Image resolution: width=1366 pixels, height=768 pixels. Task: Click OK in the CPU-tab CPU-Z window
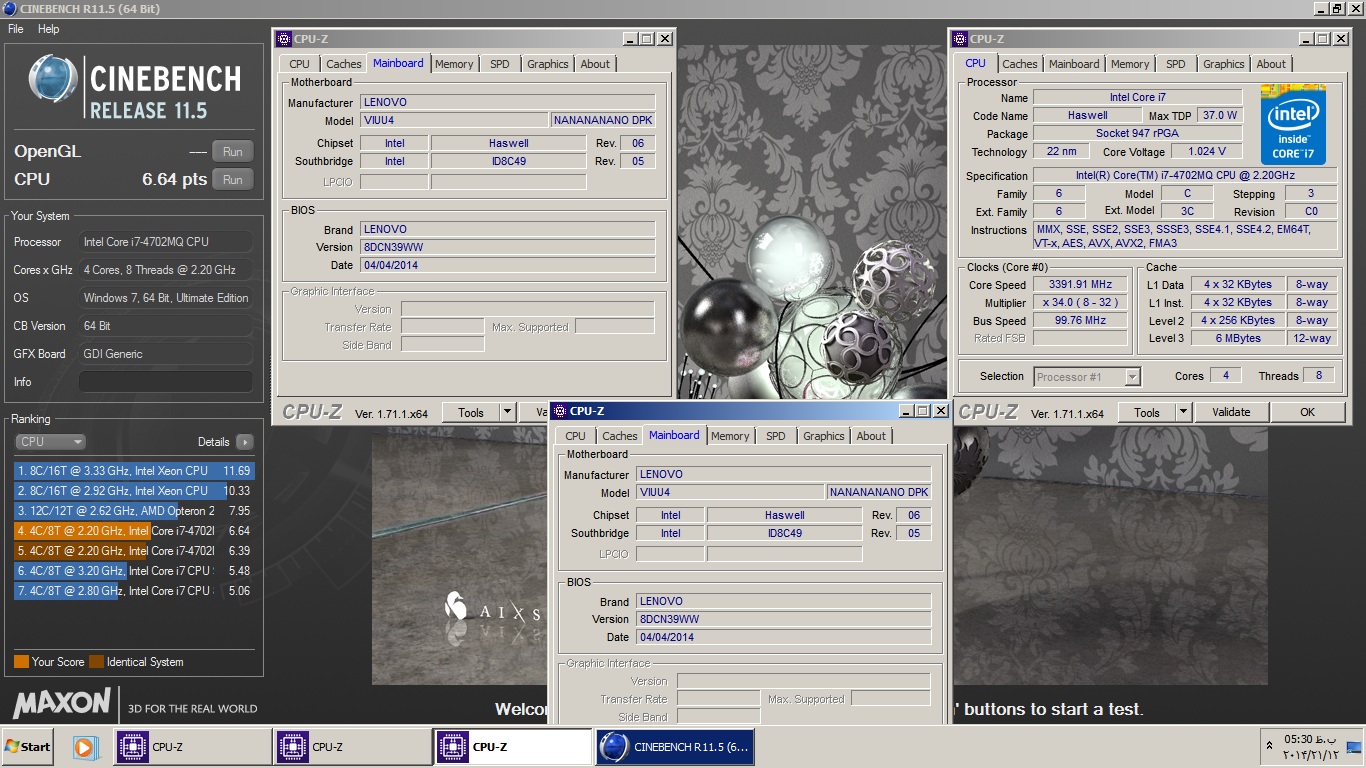[x=1307, y=412]
